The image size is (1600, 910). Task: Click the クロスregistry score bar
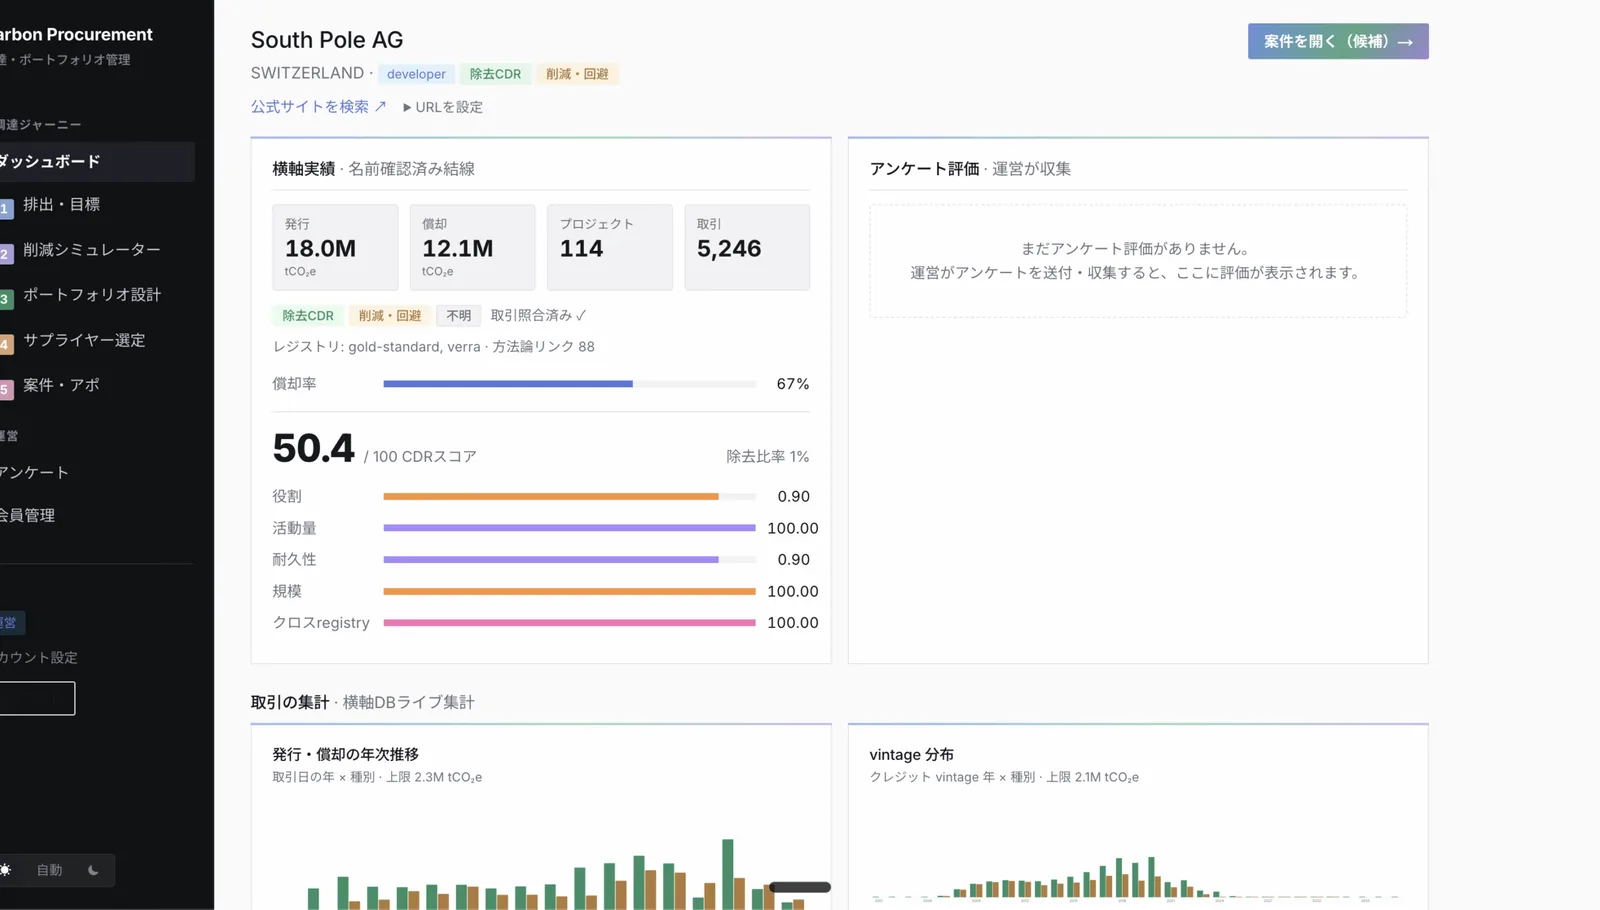(x=570, y=622)
